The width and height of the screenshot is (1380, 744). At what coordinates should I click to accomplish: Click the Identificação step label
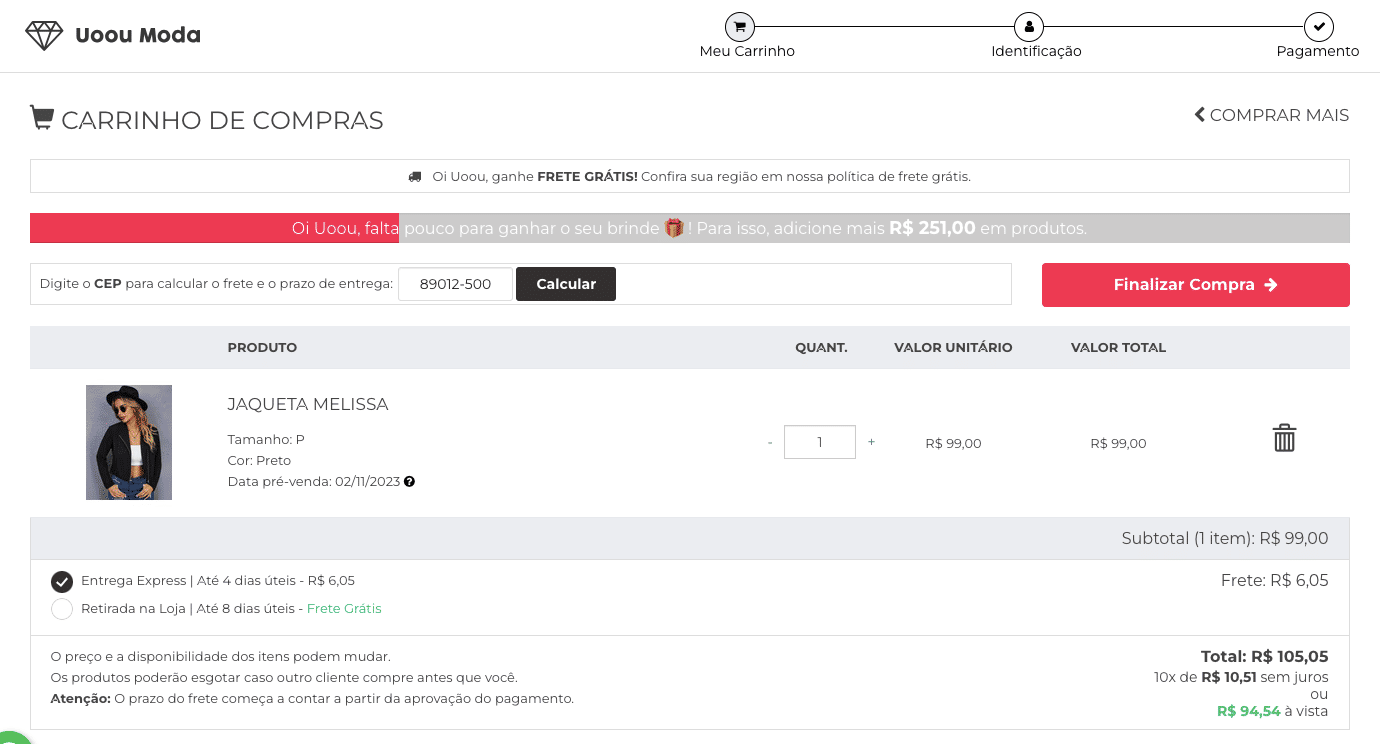(x=1036, y=51)
